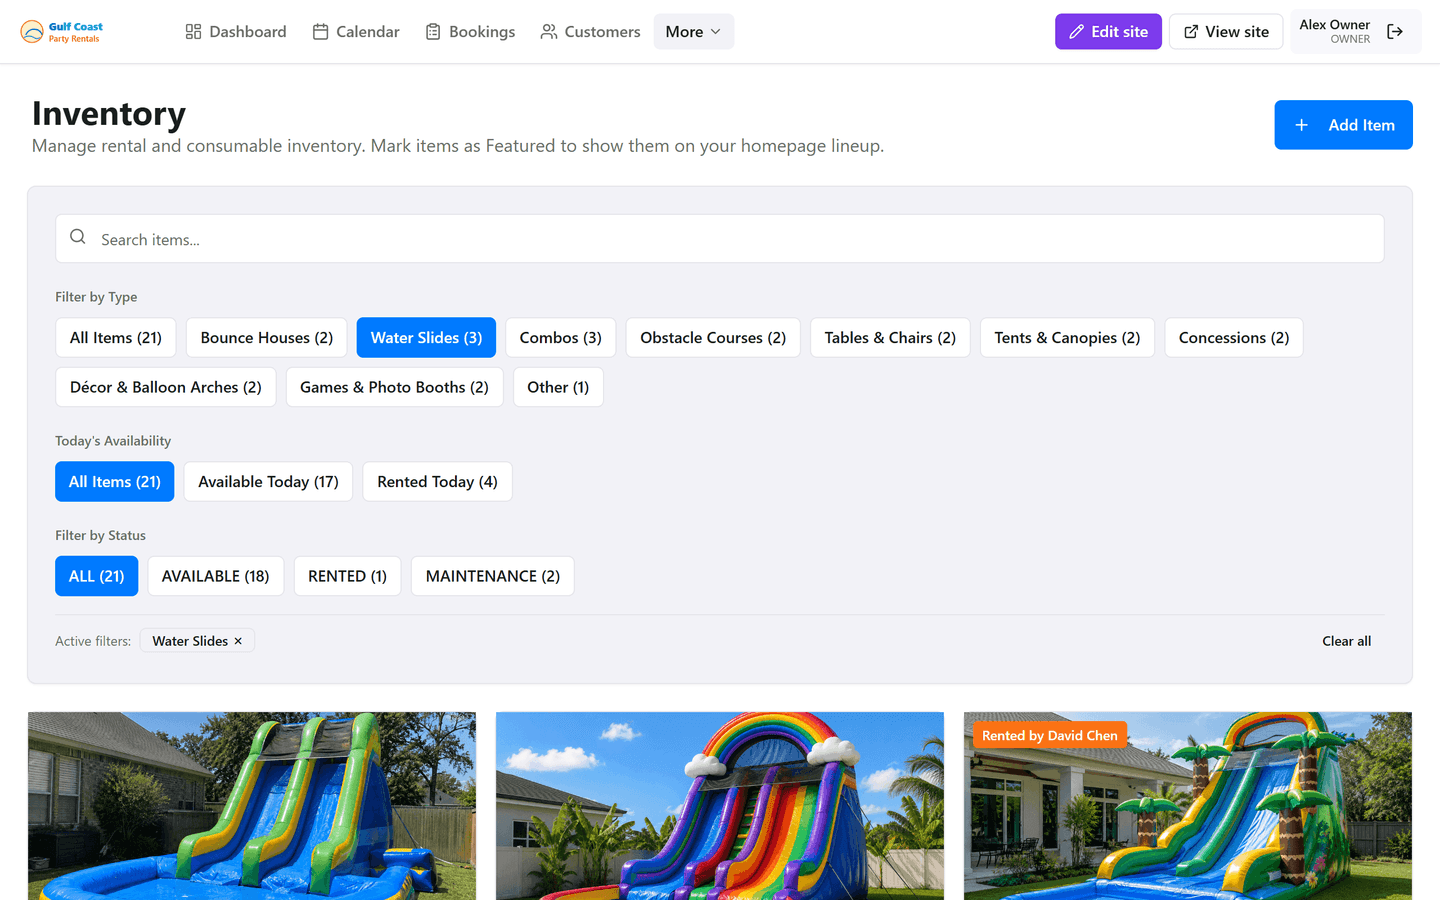
Task: Toggle the Water Slides (3) filter
Action: click(426, 338)
